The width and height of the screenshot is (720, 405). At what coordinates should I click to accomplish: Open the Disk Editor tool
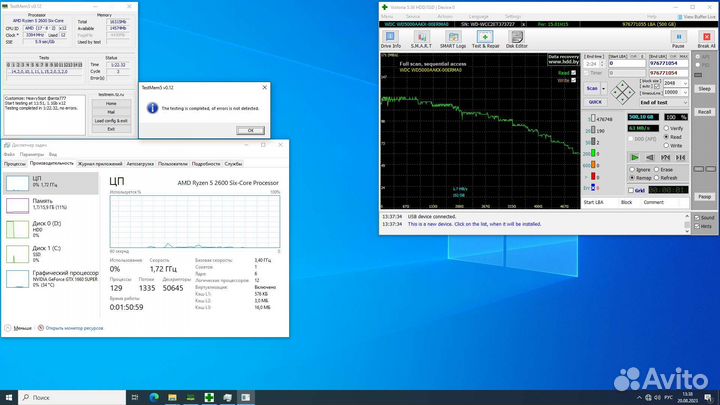(x=517, y=39)
